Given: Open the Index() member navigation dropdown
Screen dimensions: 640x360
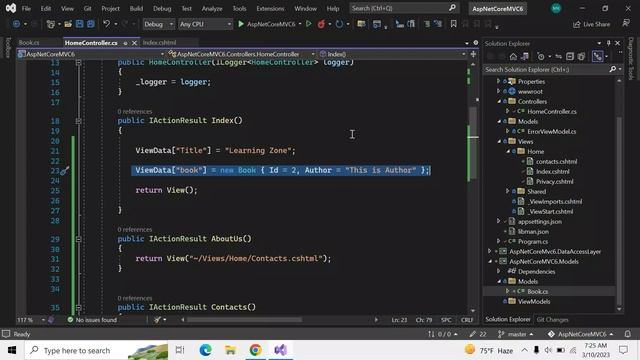Looking at the screenshot, I should [x=392, y=54].
